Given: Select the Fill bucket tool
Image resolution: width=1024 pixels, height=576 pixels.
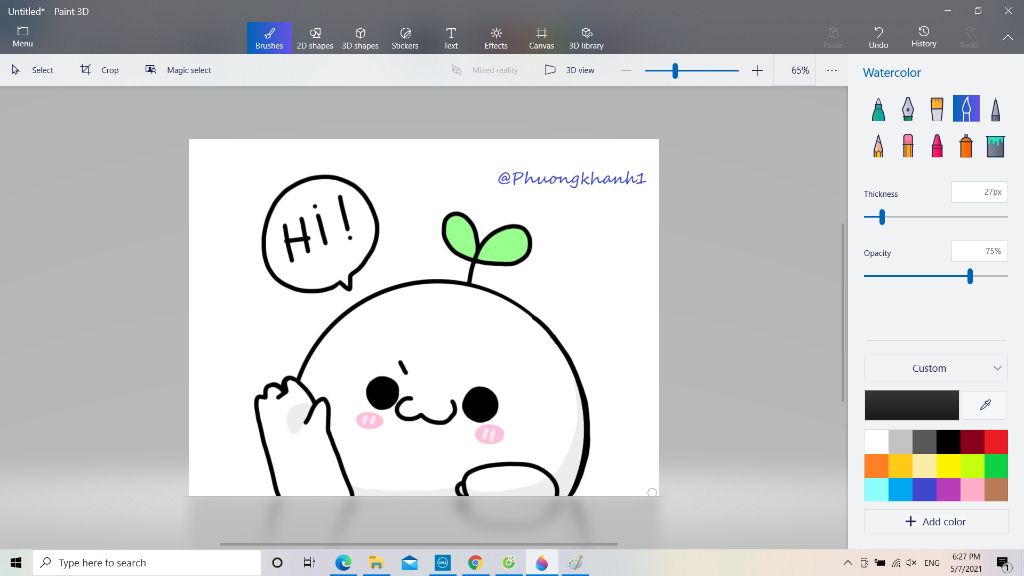Looking at the screenshot, I should coord(995,146).
